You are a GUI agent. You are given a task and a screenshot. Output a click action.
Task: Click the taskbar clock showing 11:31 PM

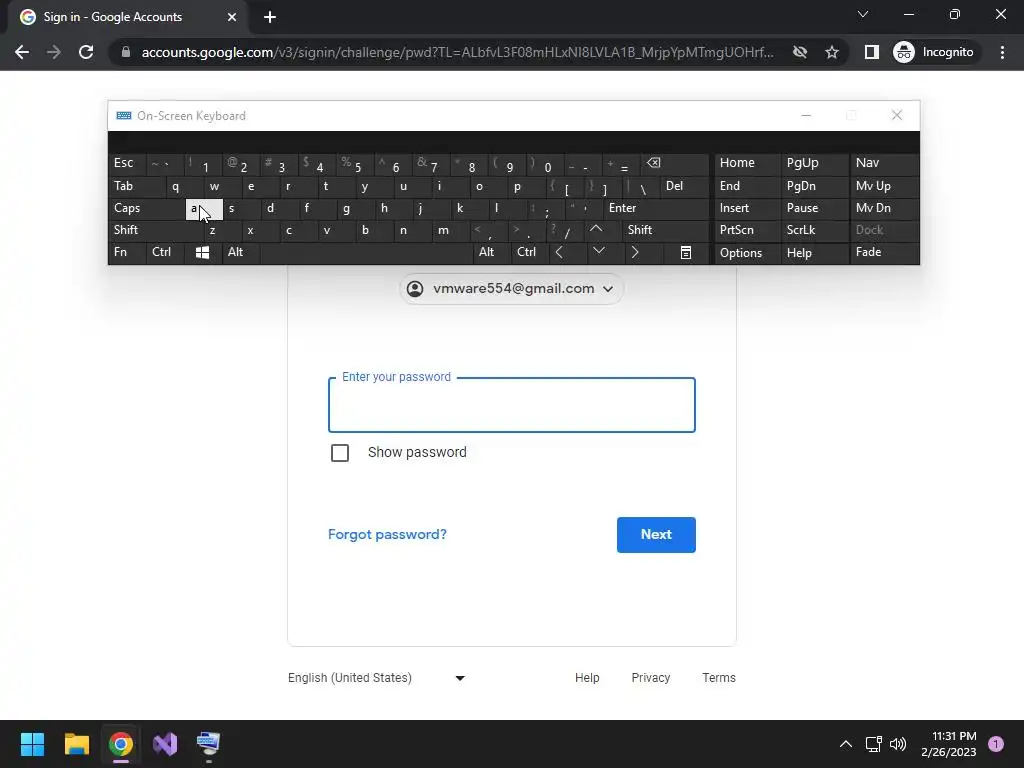tap(948, 744)
